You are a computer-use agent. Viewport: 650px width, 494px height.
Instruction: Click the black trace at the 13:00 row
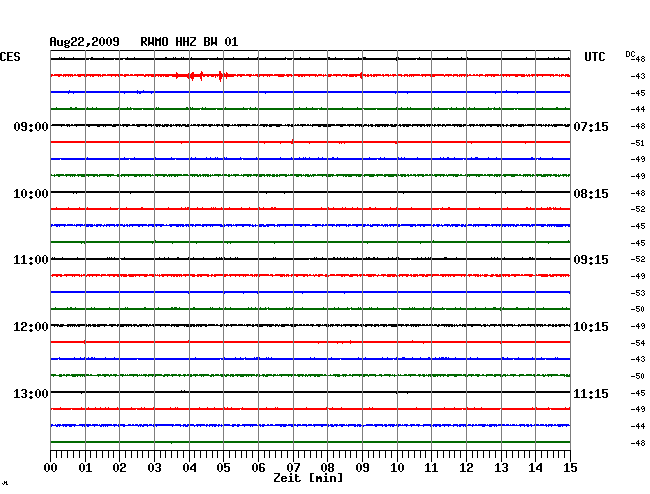pyautogui.click(x=310, y=392)
